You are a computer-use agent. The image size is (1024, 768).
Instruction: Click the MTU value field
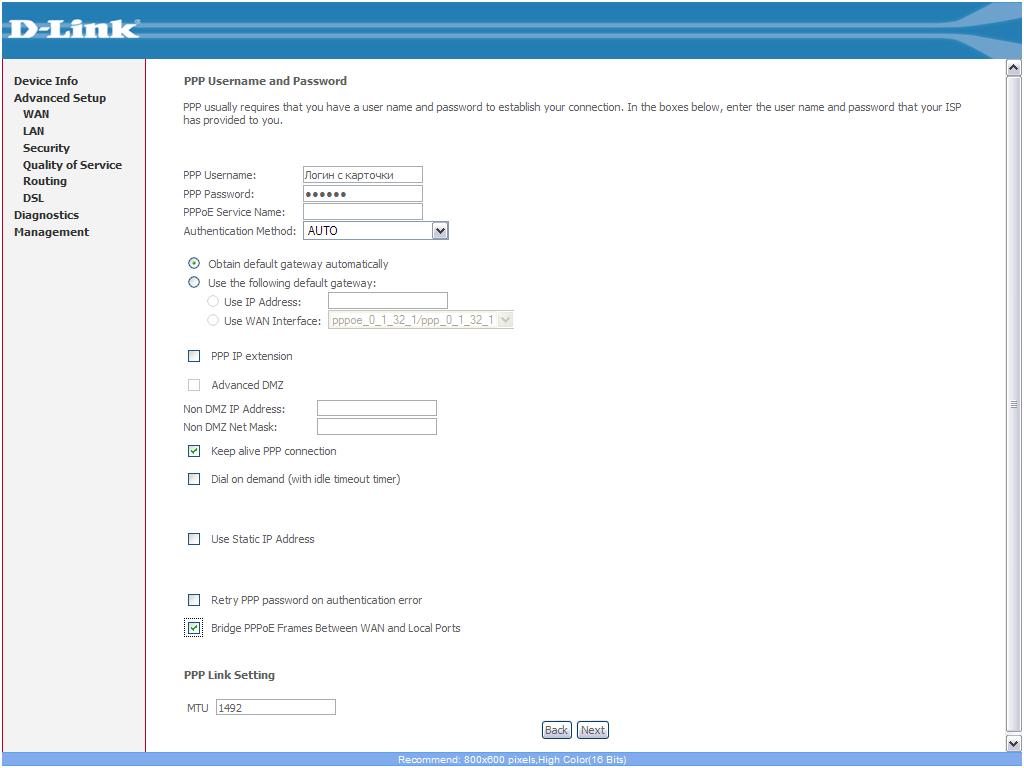[x=276, y=707]
